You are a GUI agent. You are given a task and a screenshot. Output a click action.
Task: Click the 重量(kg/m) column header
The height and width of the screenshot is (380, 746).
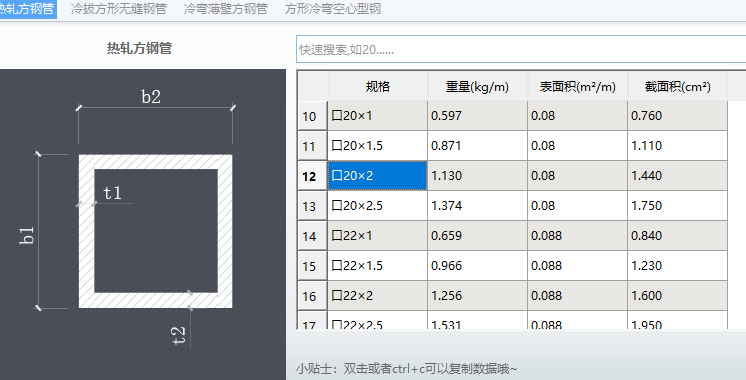pos(477,87)
